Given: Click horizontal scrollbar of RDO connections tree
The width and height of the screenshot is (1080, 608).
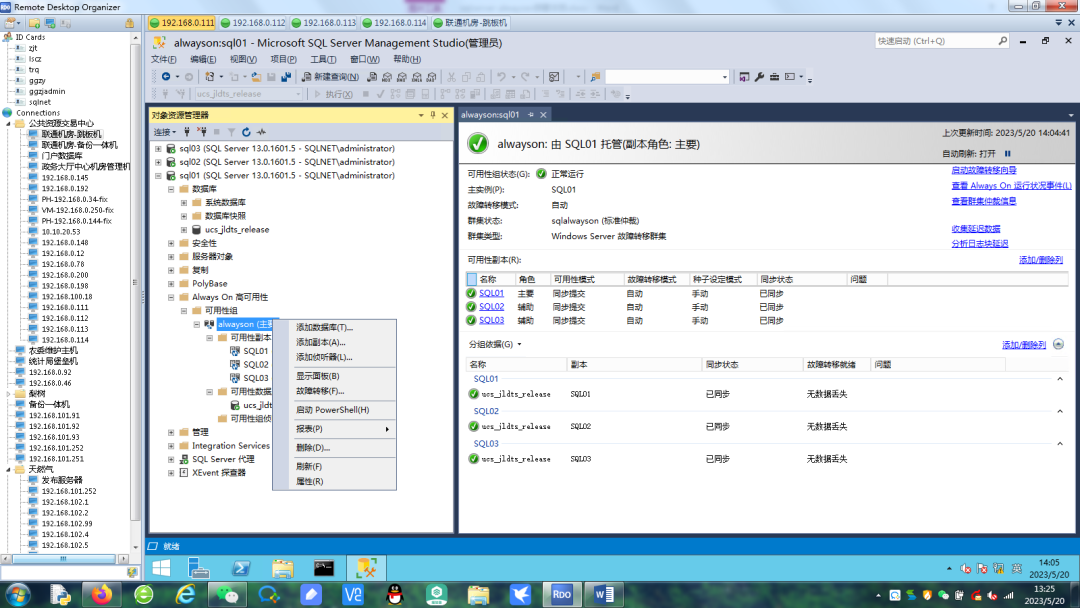Looking at the screenshot, I should click(63, 559).
